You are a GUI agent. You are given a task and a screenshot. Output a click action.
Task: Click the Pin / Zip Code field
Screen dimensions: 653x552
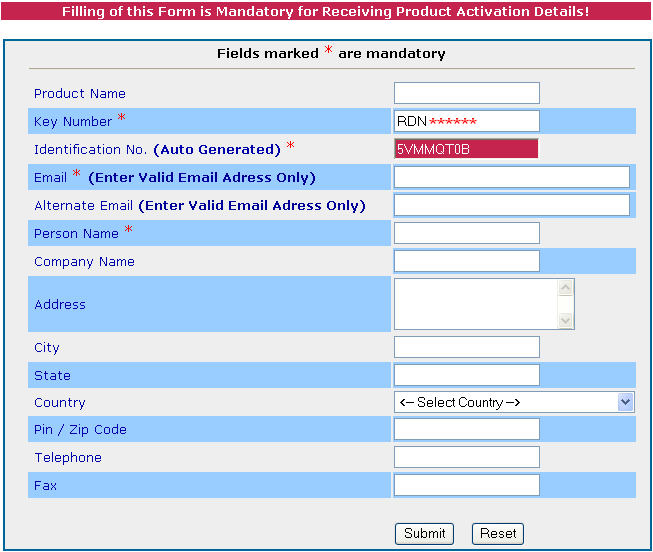pos(467,429)
